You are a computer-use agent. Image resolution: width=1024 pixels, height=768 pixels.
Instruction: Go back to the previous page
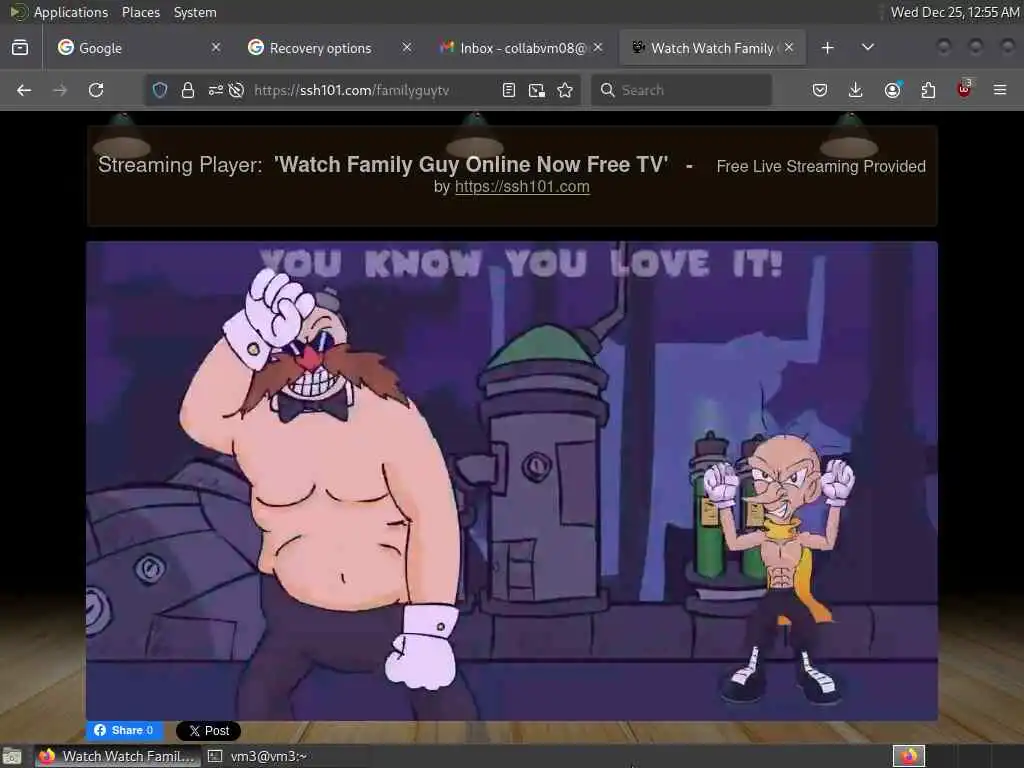[x=24, y=90]
